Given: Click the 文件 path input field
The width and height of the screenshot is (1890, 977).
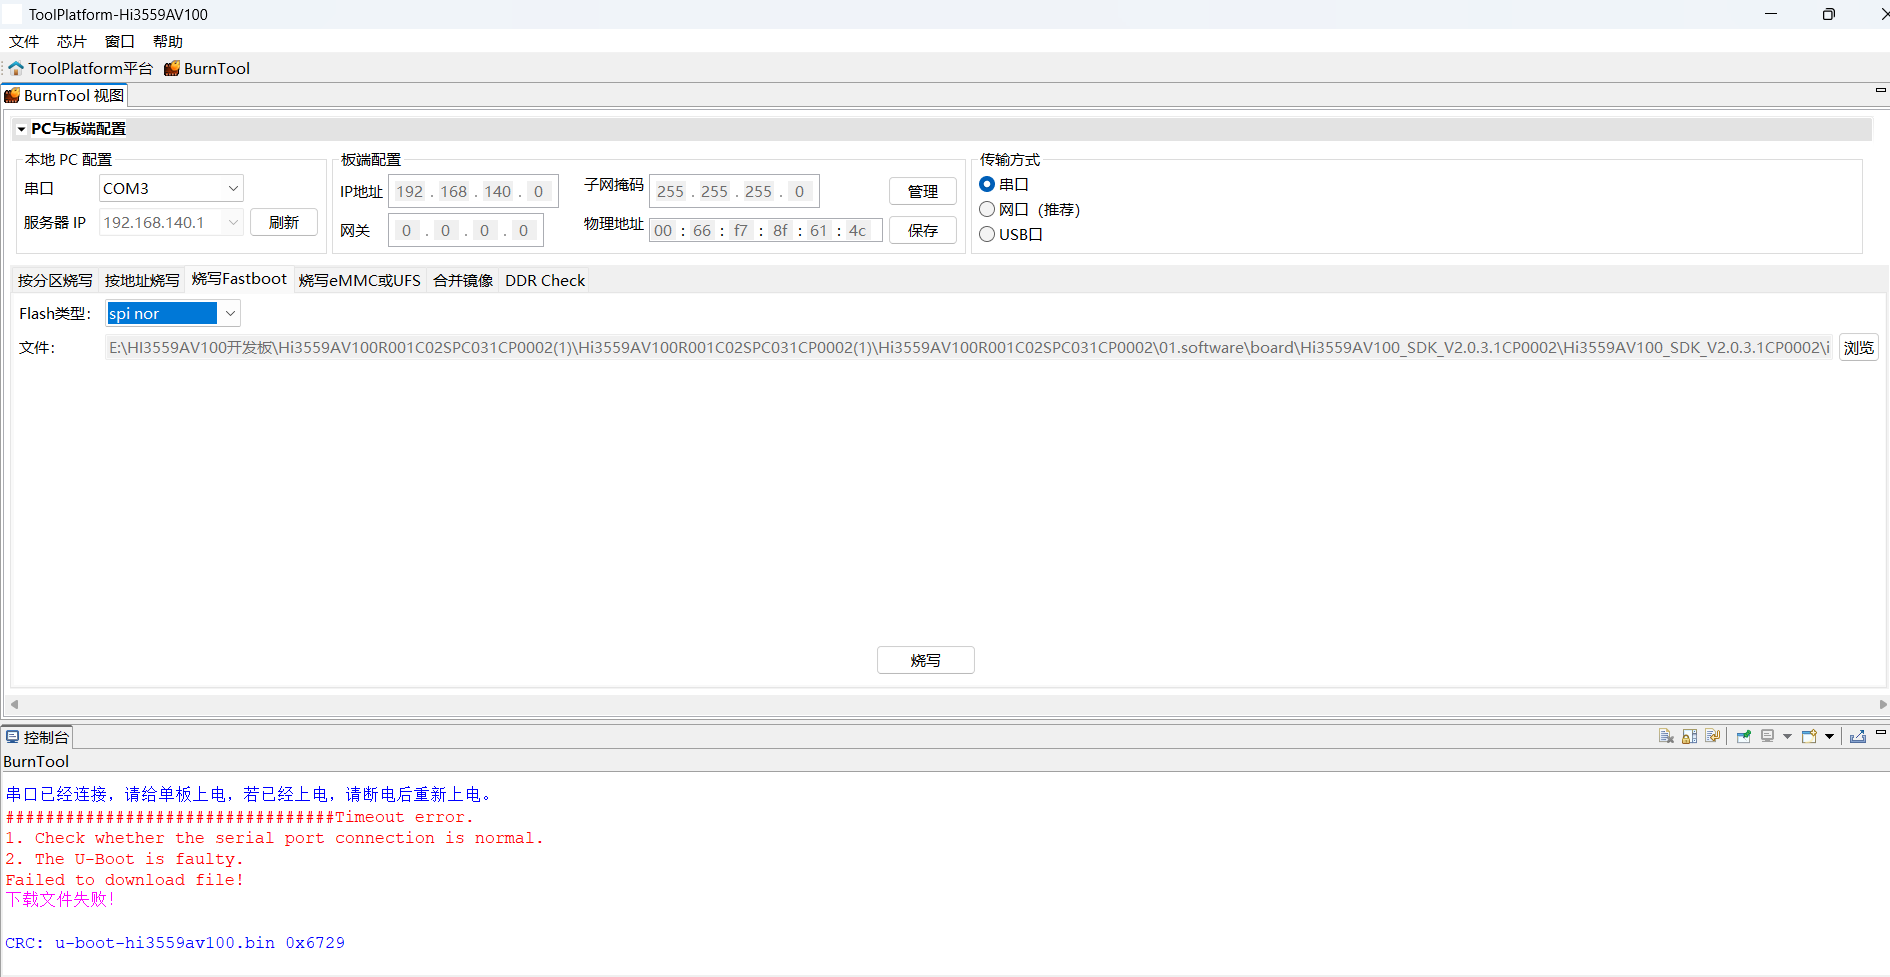Looking at the screenshot, I should [x=968, y=347].
